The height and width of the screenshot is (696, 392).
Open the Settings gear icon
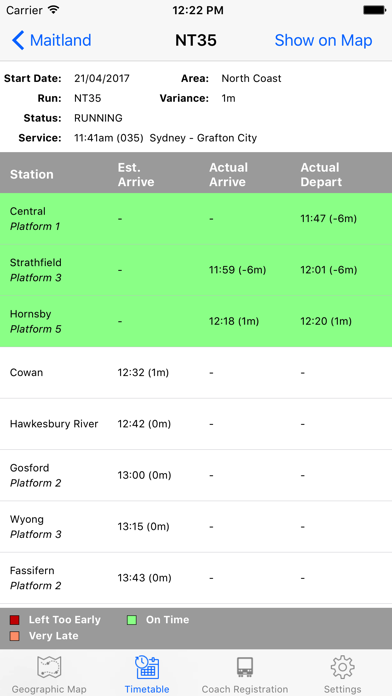pyautogui.click(x=342, y=667)
